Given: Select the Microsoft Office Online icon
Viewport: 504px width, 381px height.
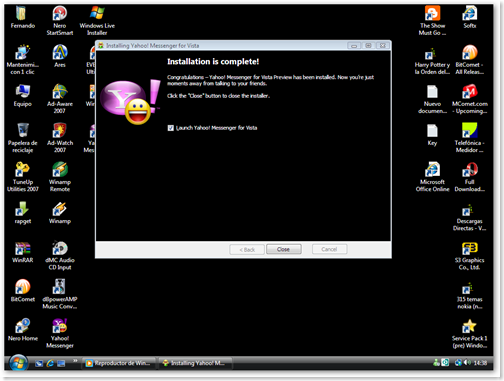Looking at the screenshot, I should pyautogui.click(x=432, y=177).
